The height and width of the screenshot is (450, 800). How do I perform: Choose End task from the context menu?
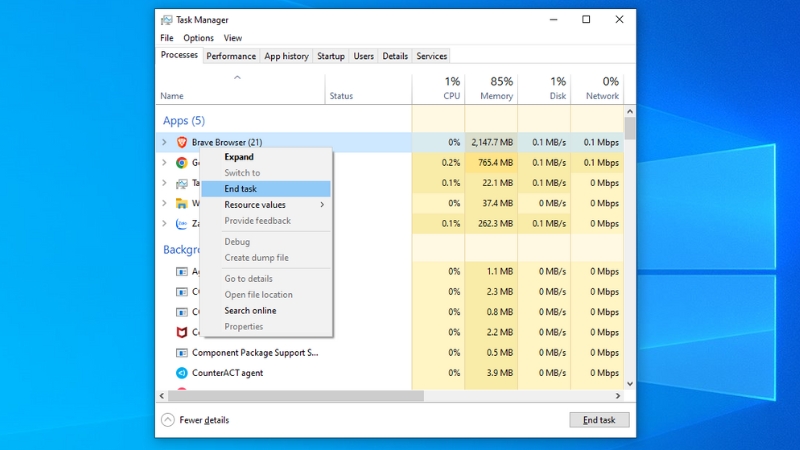(x=241, y=189)
